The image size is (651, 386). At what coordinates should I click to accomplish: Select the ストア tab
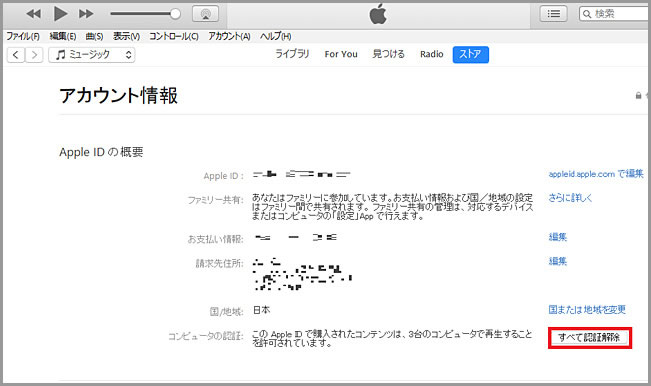(x=470, y=54)
